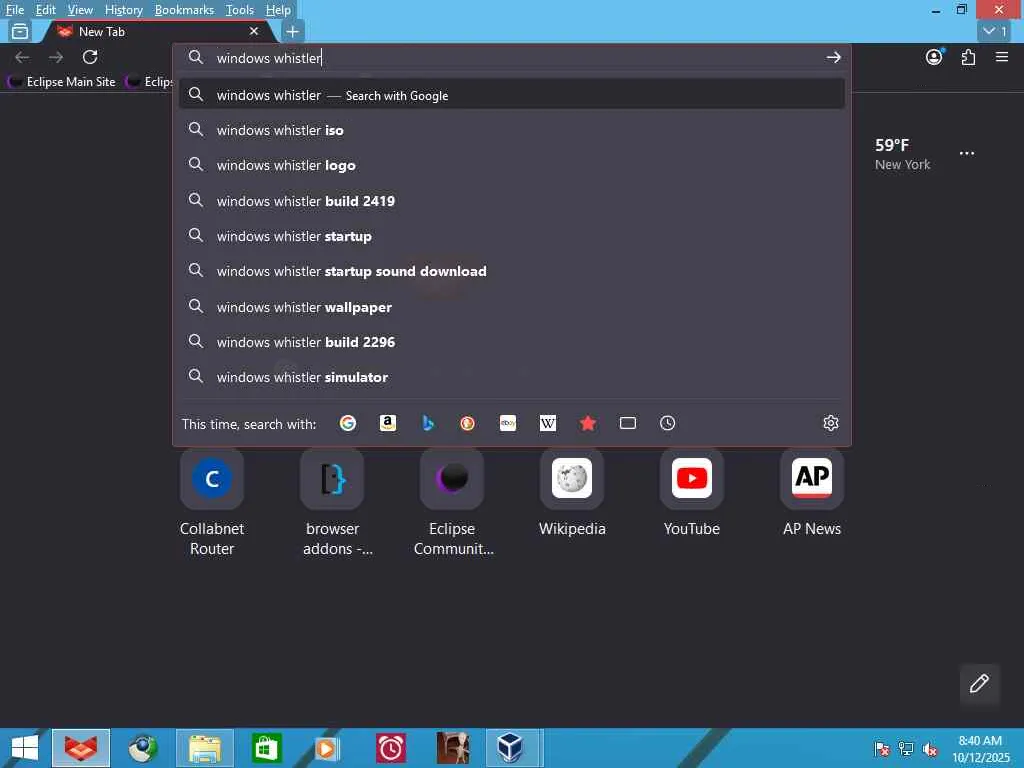Search with Google one-off icon

348,423
